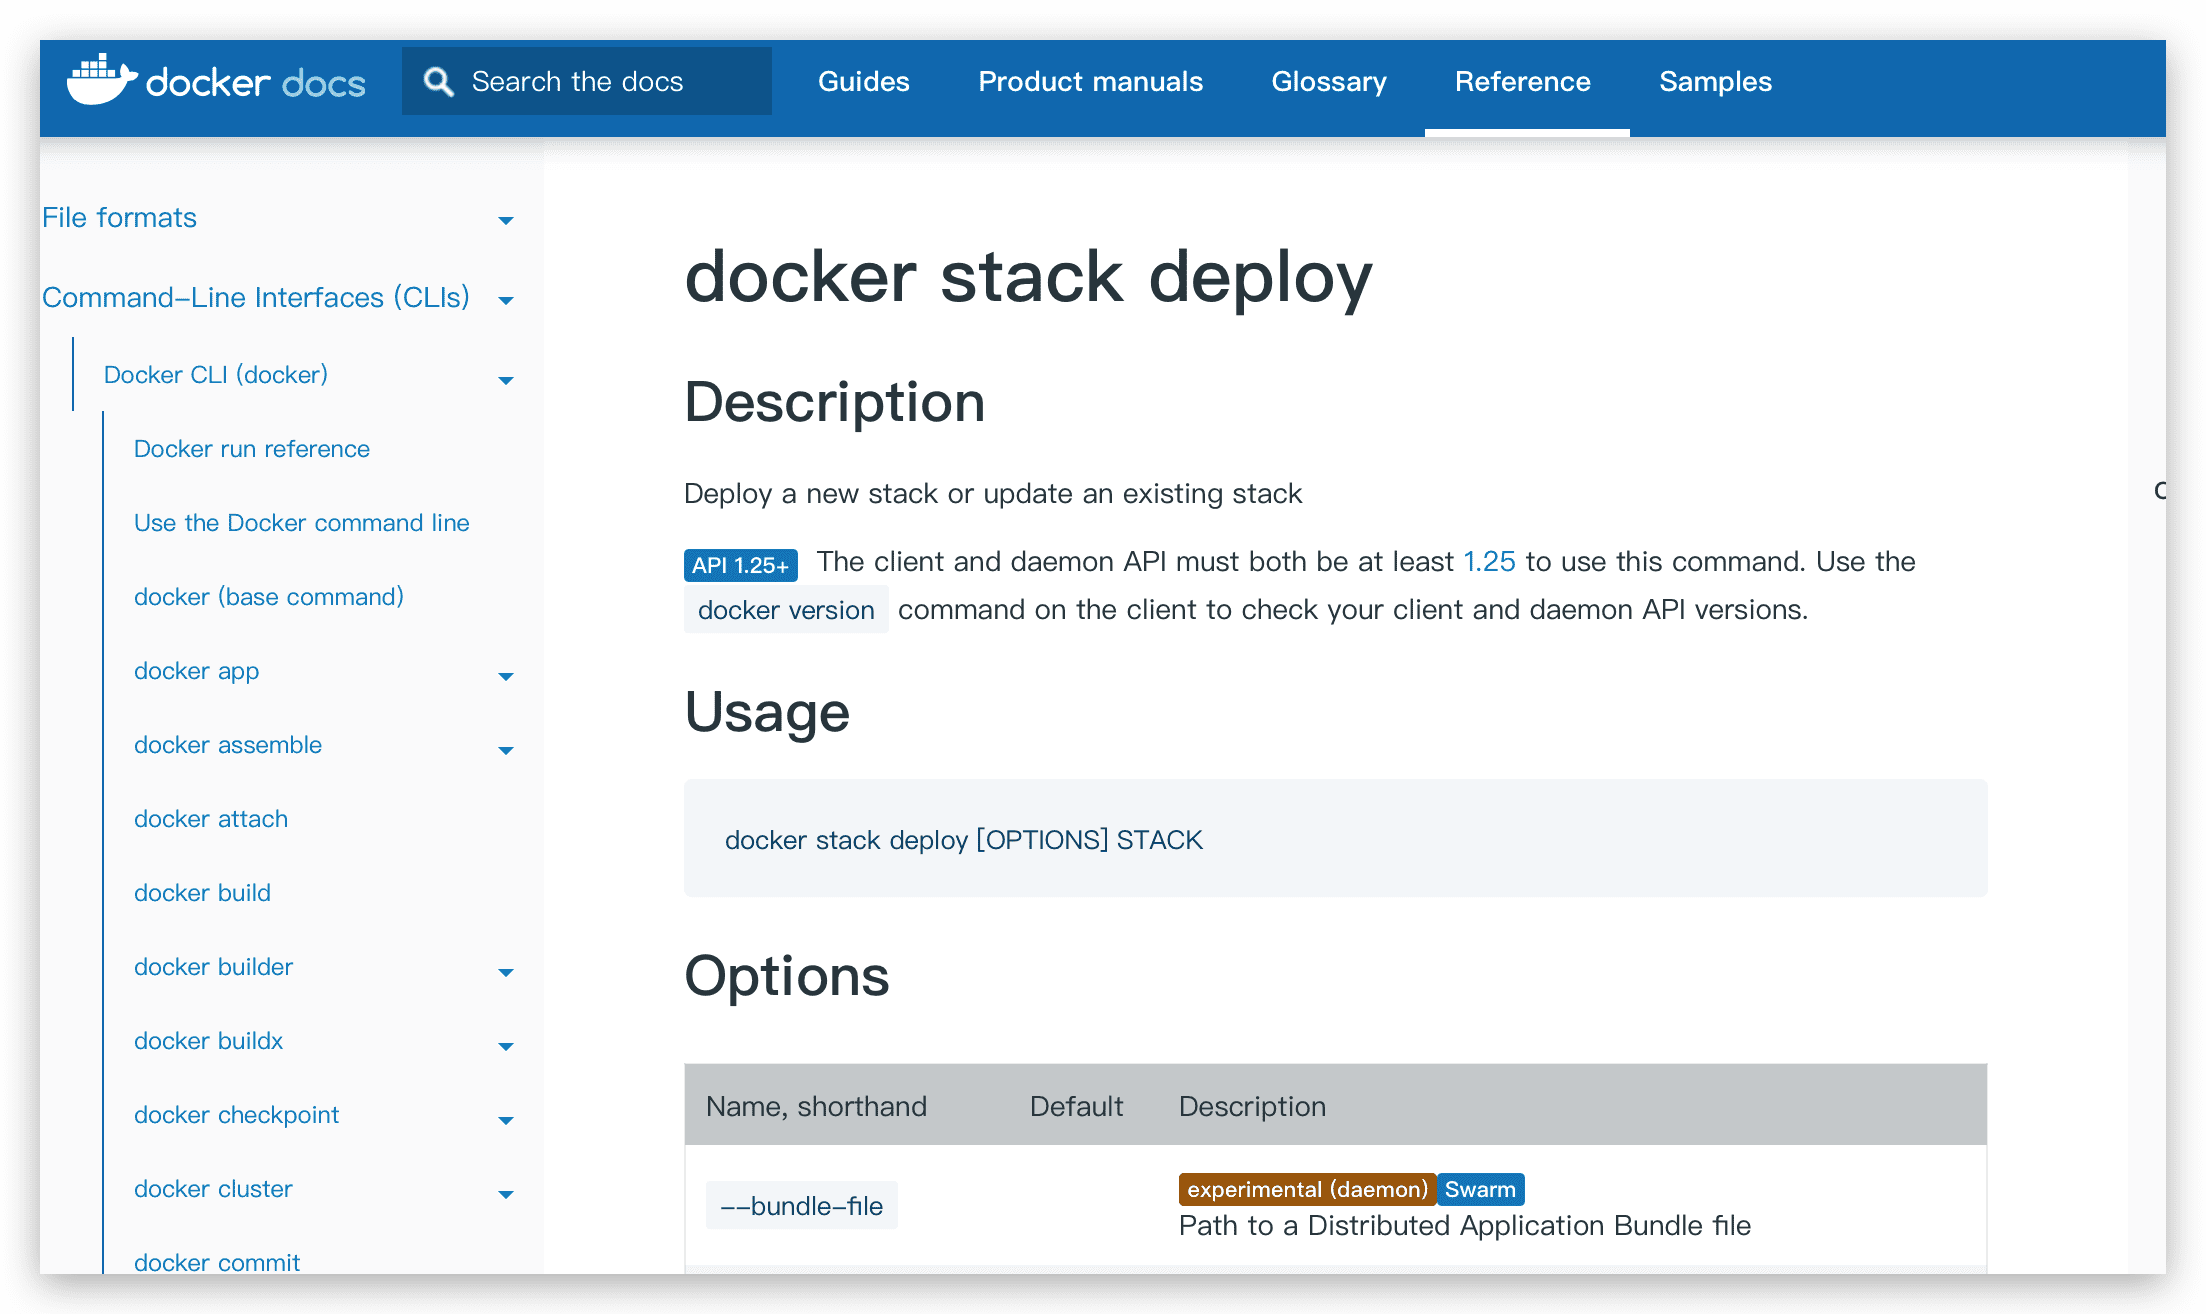Click the Docker whale logo
The height and width of the screenshot is (1314, 2206).
pyautogui.click(x=100, y=80)
